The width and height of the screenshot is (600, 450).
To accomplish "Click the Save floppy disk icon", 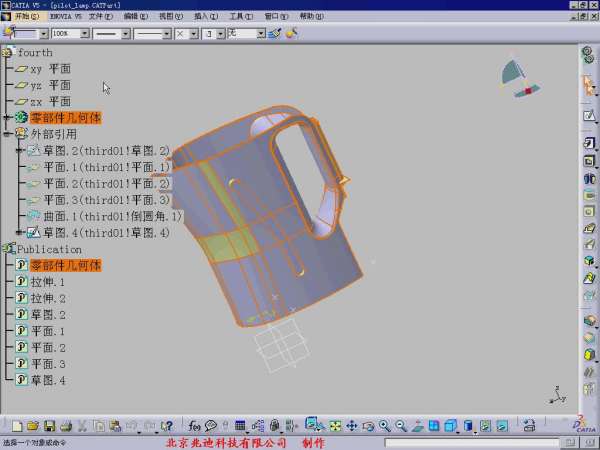I will pyautogui.click(x=50, y=426).
